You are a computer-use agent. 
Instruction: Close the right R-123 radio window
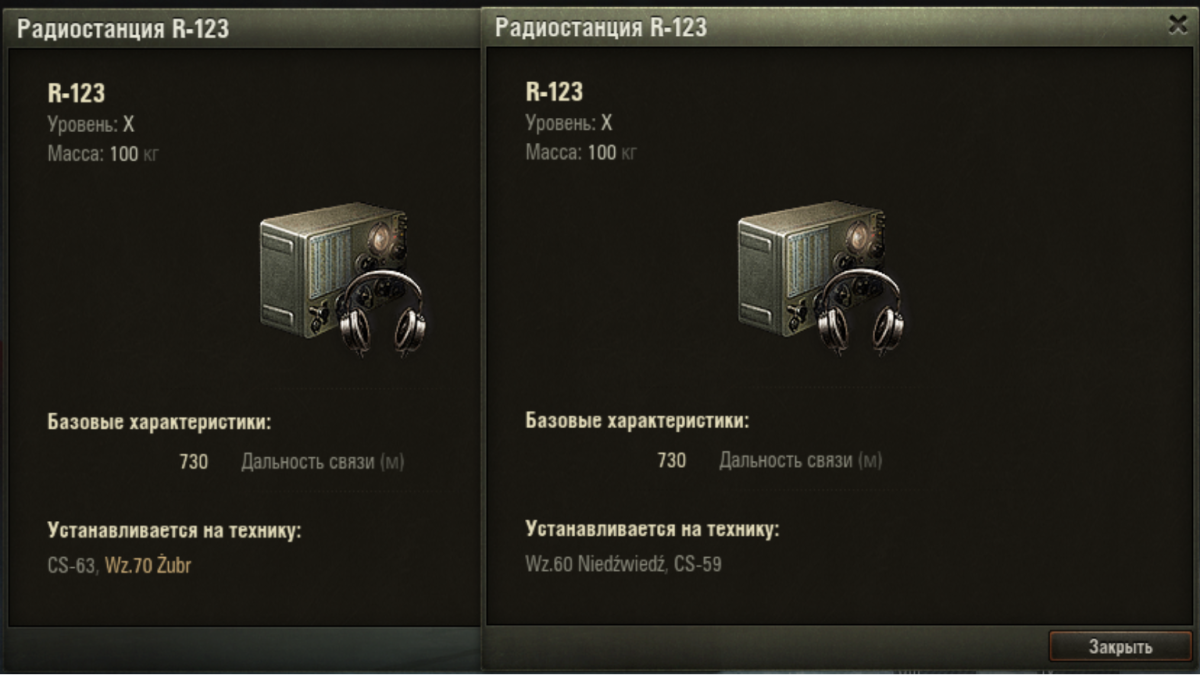(x=1177, y=27)
